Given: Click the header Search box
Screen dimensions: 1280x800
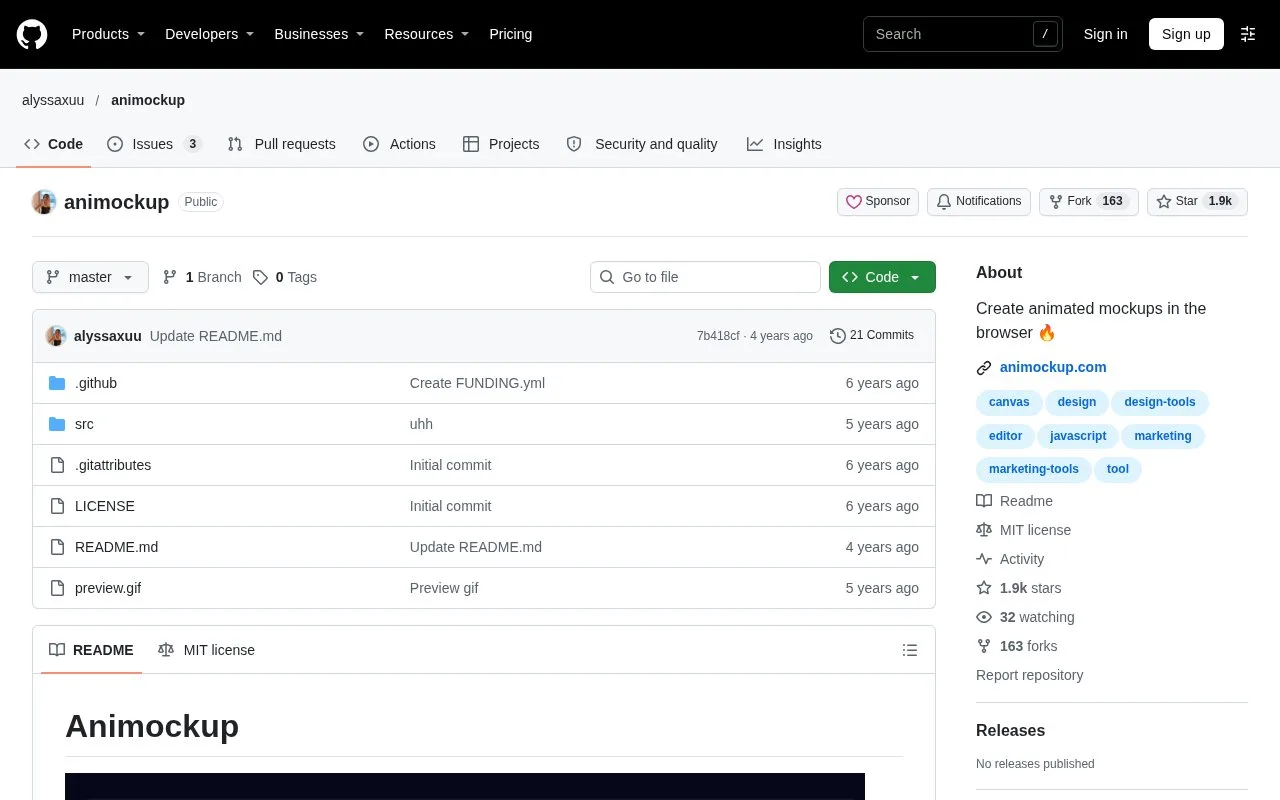Looking at the screenshot, I should coord(962,34).
